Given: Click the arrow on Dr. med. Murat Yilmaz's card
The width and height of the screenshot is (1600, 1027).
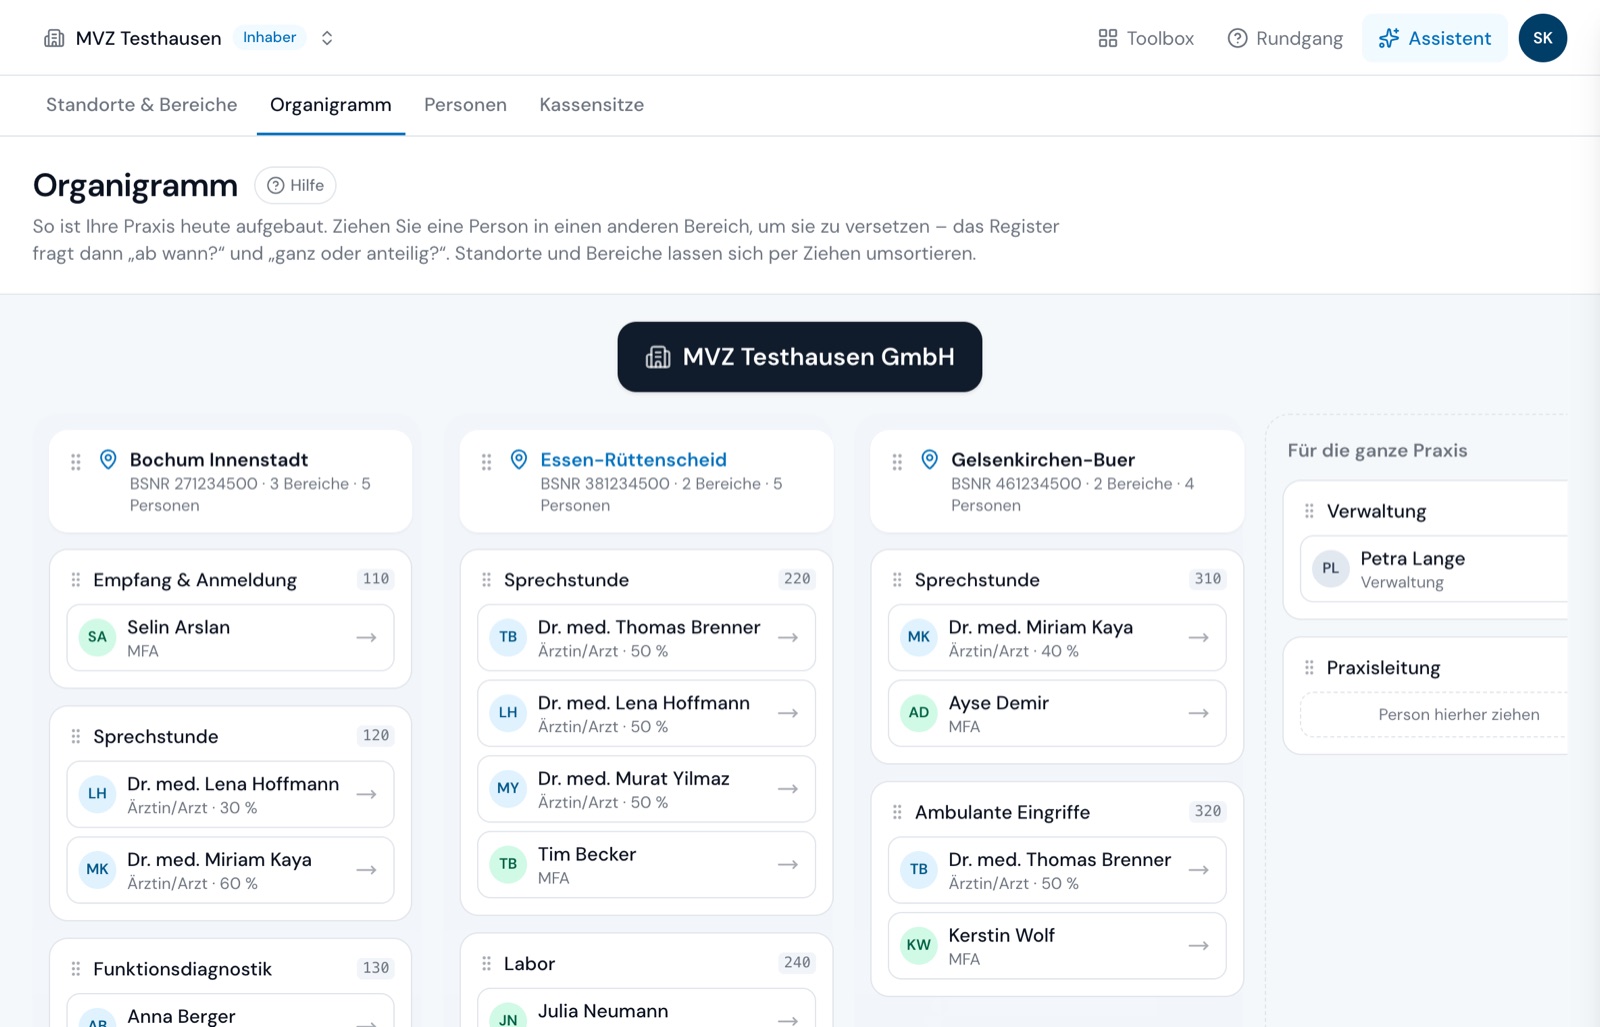Looking at the screenshot, I should tap(788, 789).
